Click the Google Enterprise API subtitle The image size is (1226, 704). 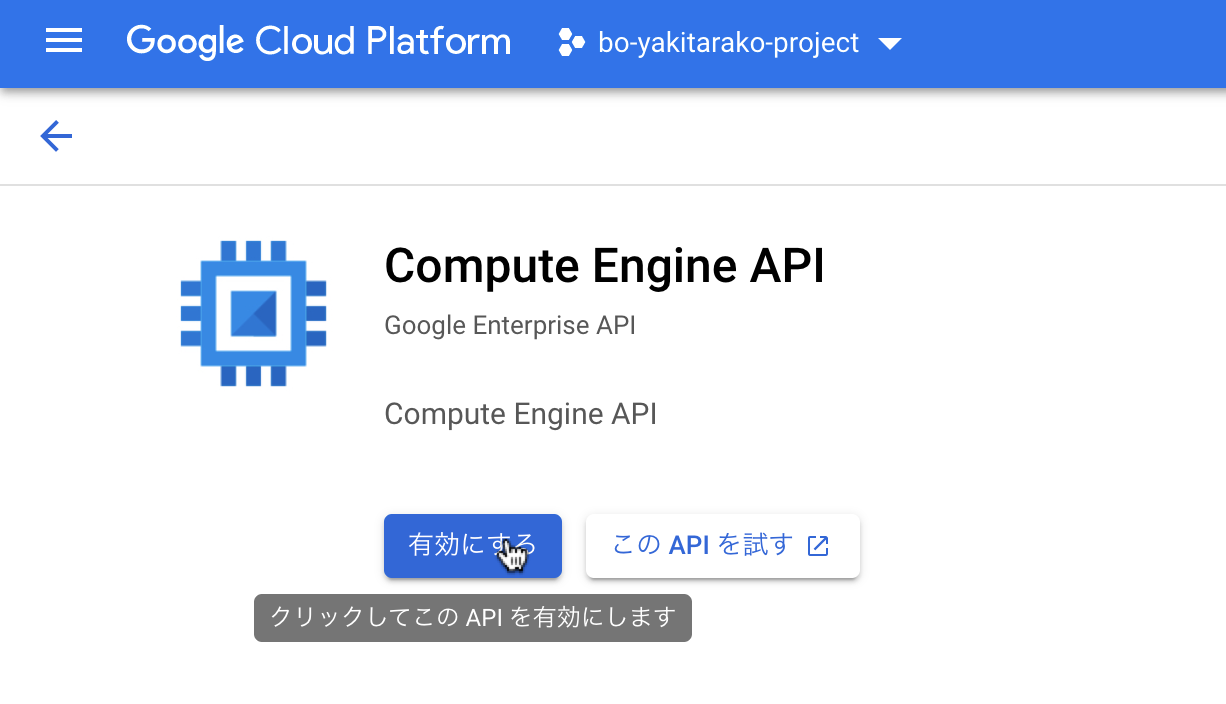click(510, 326)
